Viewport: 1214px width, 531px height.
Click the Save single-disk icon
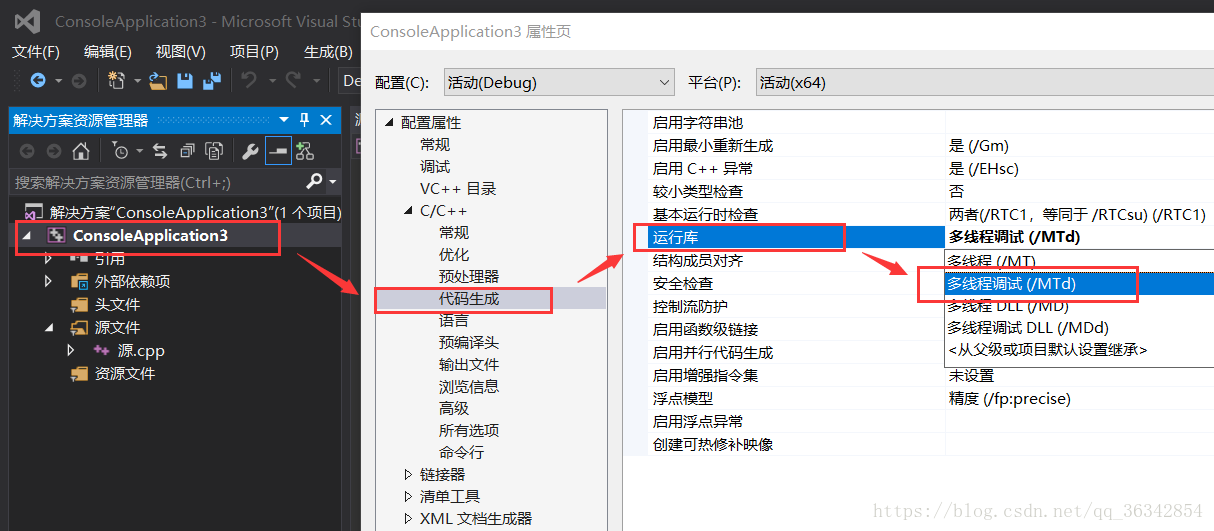185,80
